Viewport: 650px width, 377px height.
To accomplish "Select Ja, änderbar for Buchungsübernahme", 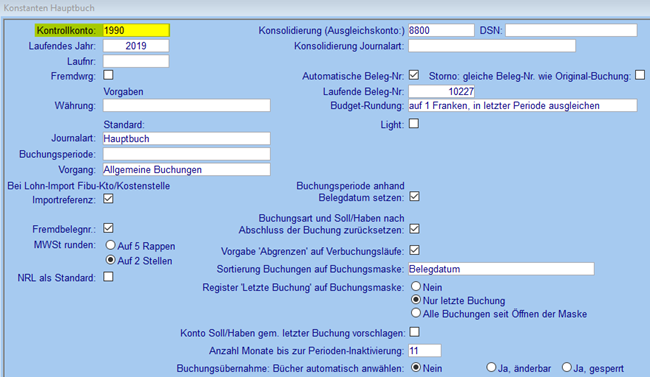I will tap(491, 367).
